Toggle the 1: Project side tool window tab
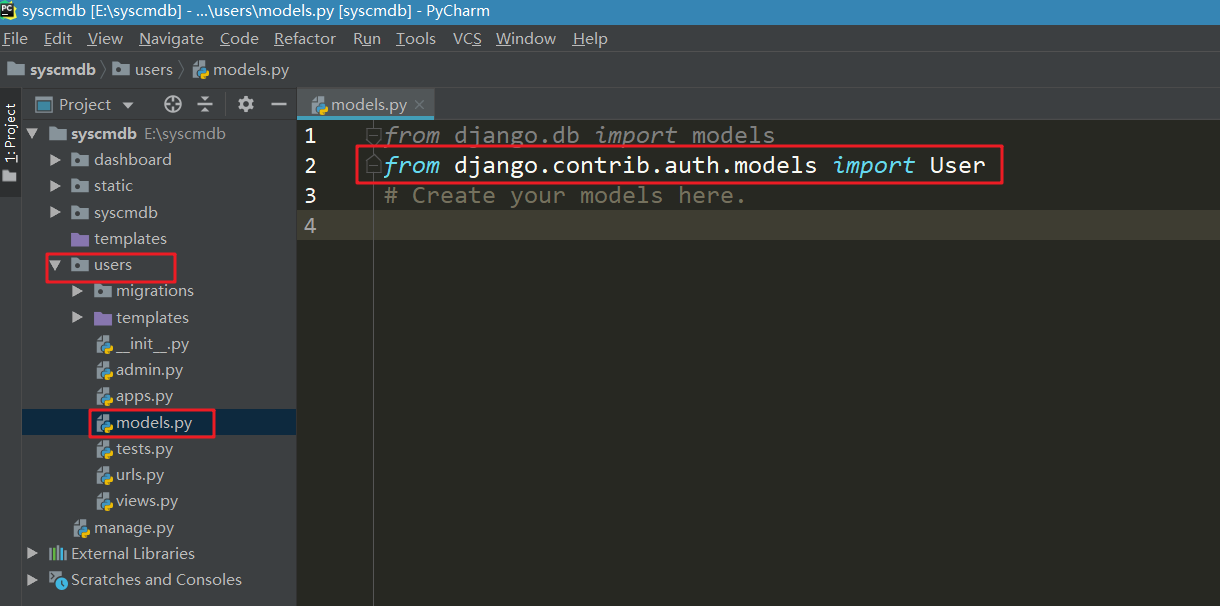 pyautogui.click(x=10, y=133)
